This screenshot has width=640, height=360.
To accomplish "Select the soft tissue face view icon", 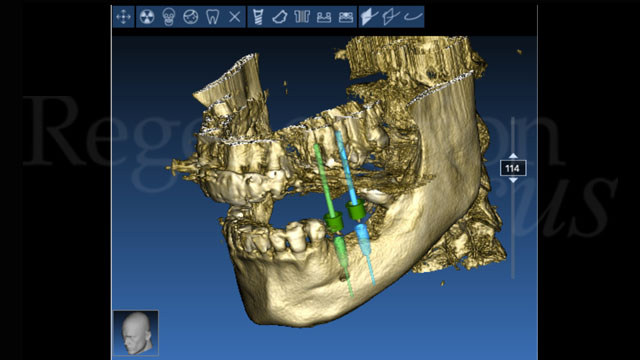I will (191, 17).
